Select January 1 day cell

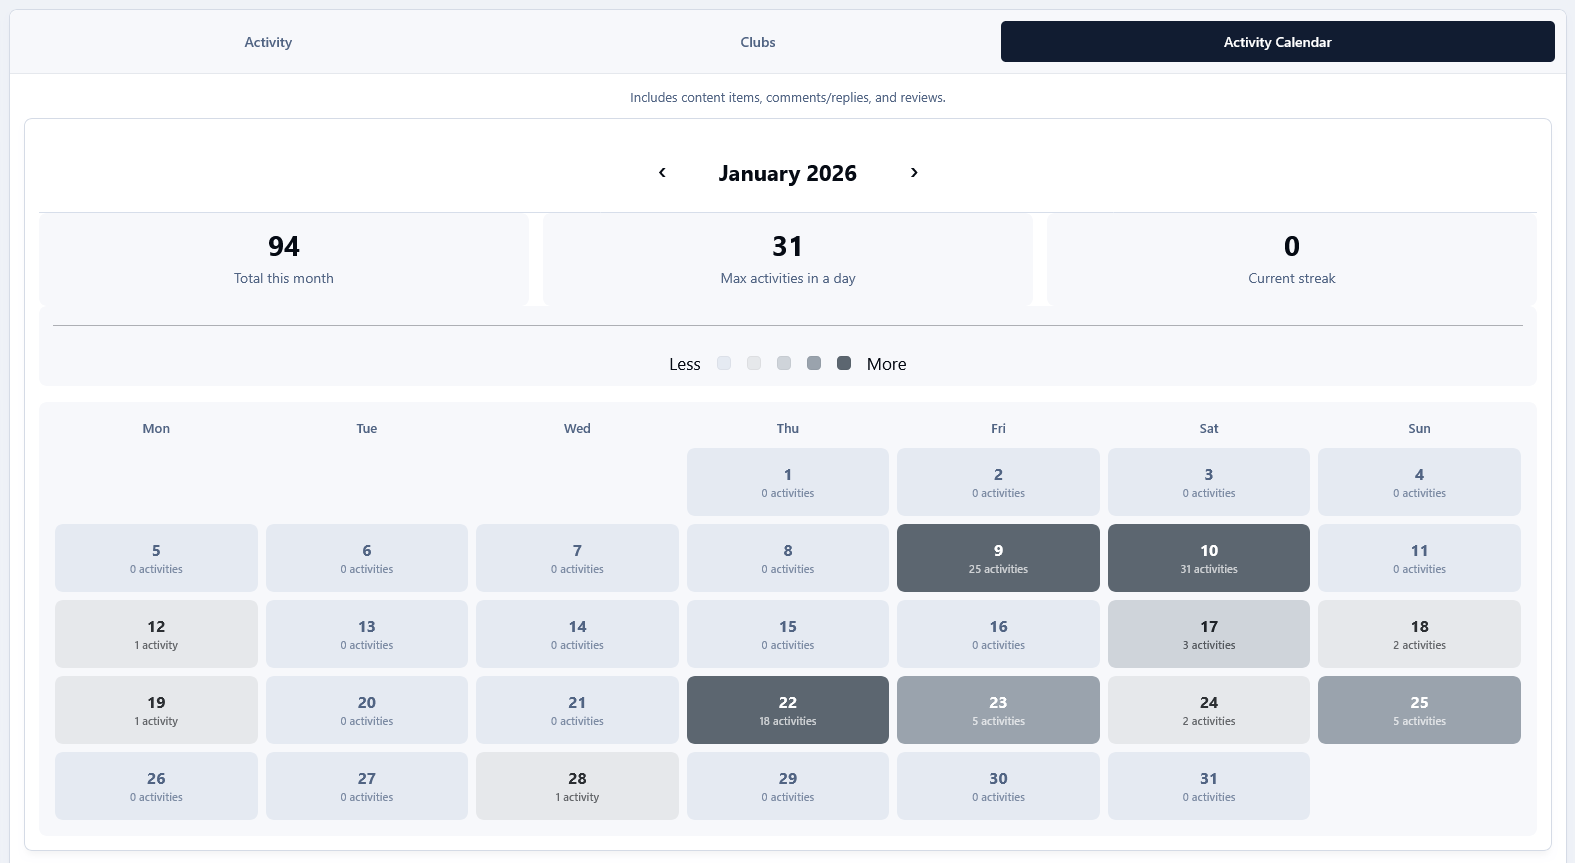click(x=787, y=482)
